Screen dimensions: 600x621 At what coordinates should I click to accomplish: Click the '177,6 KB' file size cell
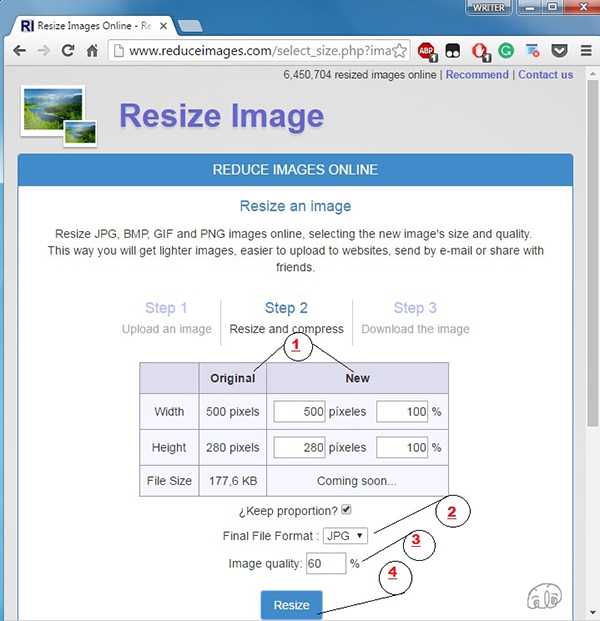pyautogui.click(x=233, y=481)
